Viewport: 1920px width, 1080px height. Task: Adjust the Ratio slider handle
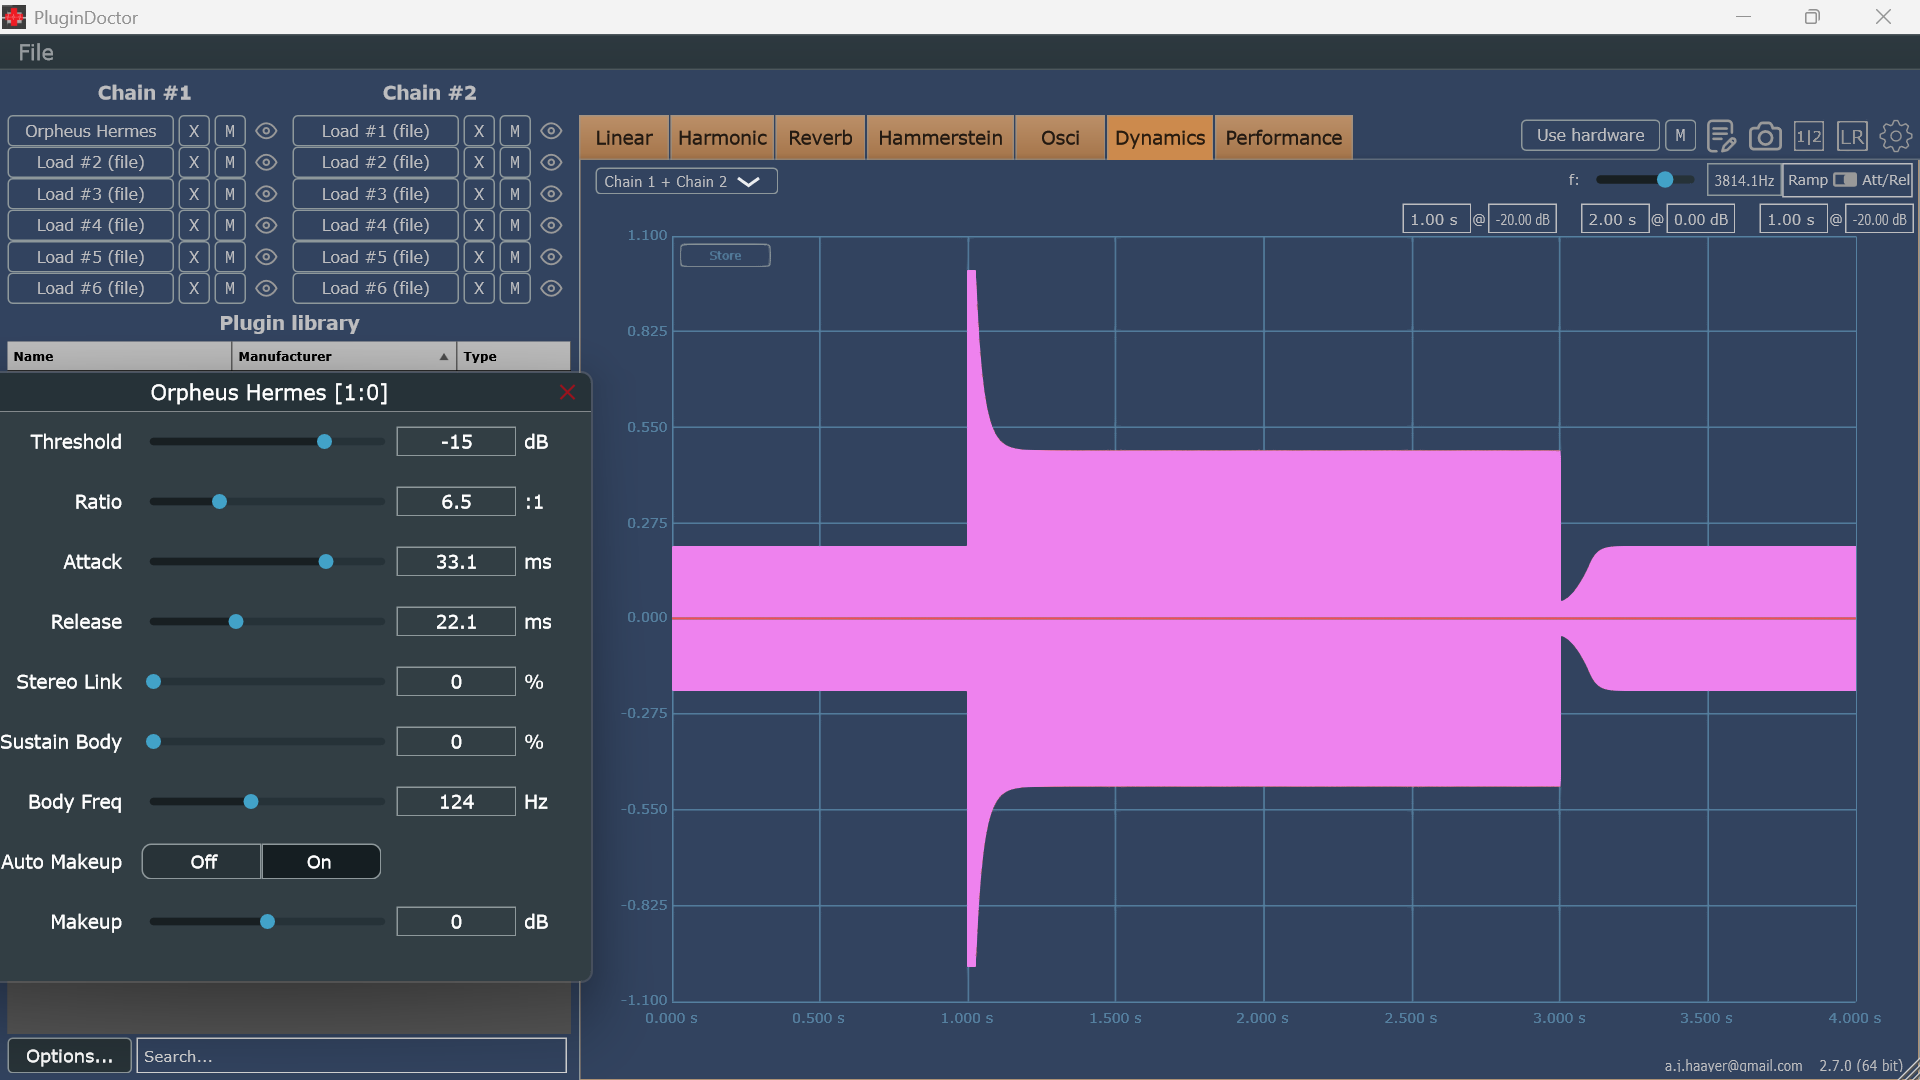click(219, 502)
